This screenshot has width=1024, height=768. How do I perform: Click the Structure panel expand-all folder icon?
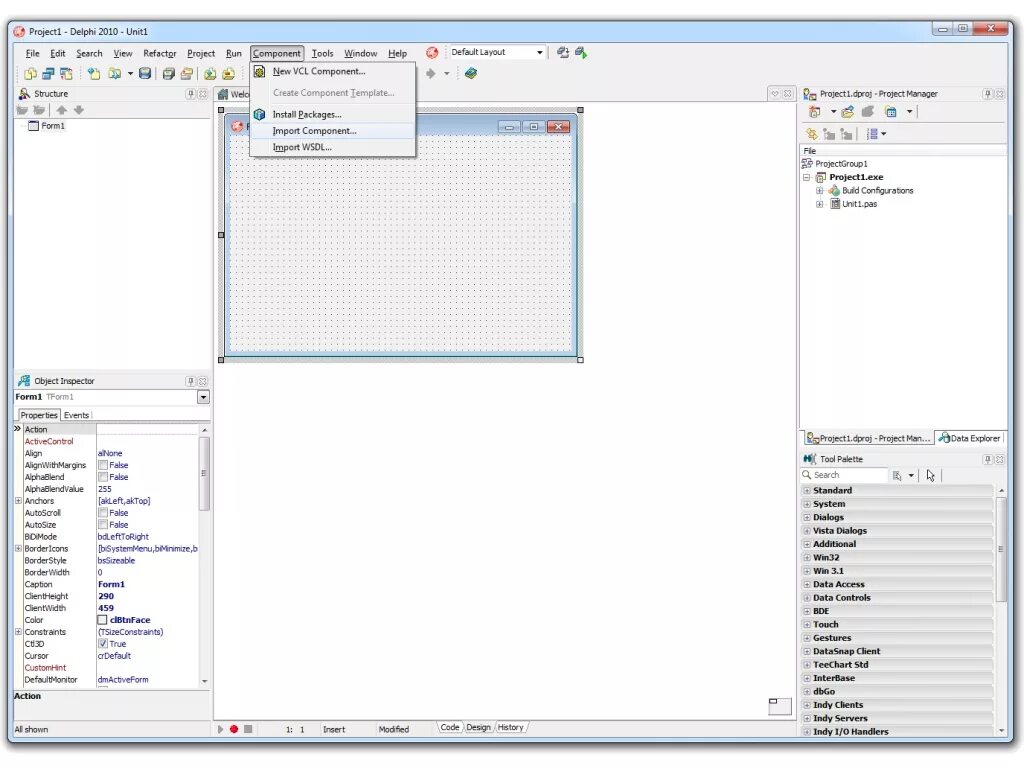point(22,110)
